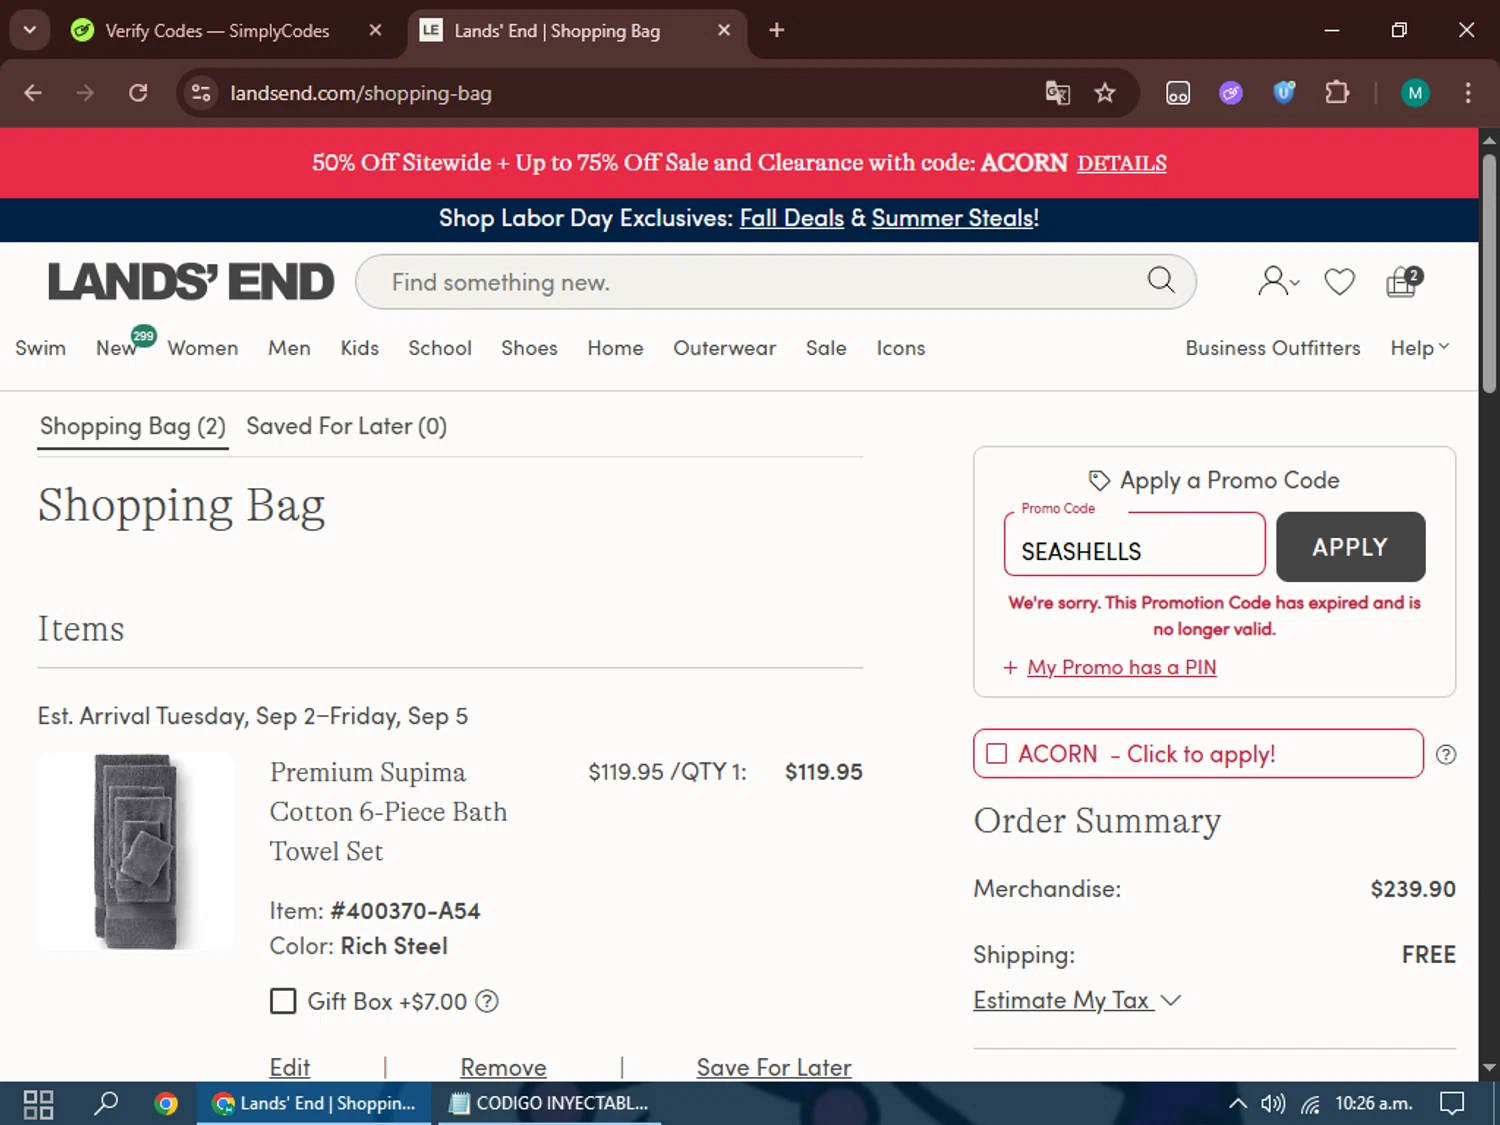Visit Business Outfitters link
This screenshot has height=1125, width=1500.
click(1273, 348)
